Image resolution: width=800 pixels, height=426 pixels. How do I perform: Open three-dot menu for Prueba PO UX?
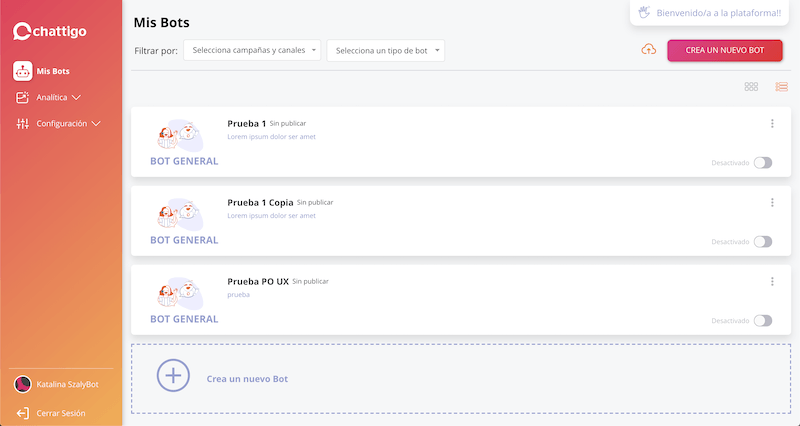[x=772, y=282]
